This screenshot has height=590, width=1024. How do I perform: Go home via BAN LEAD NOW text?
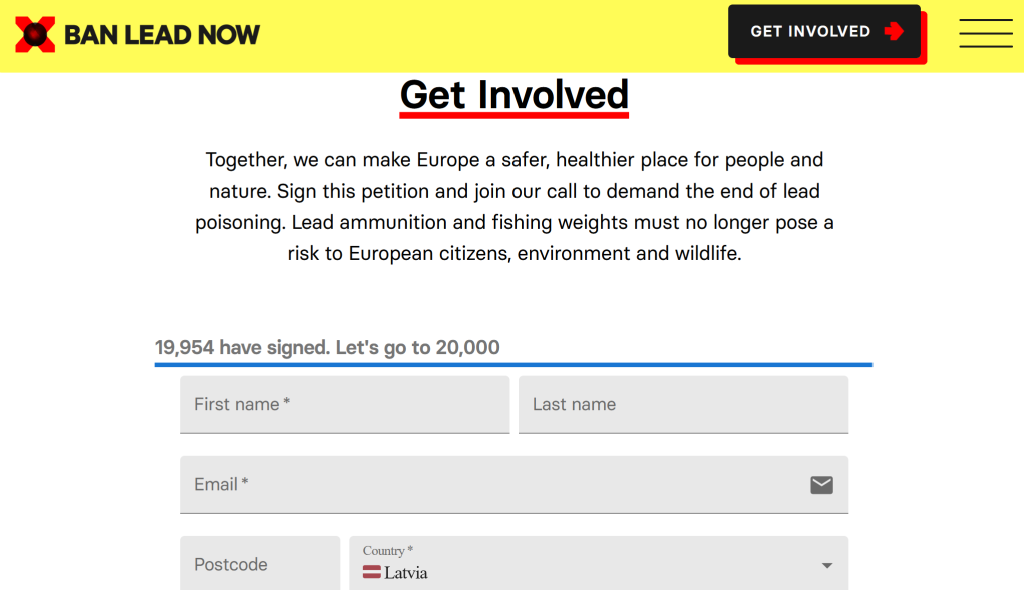[x=162, y=35]
